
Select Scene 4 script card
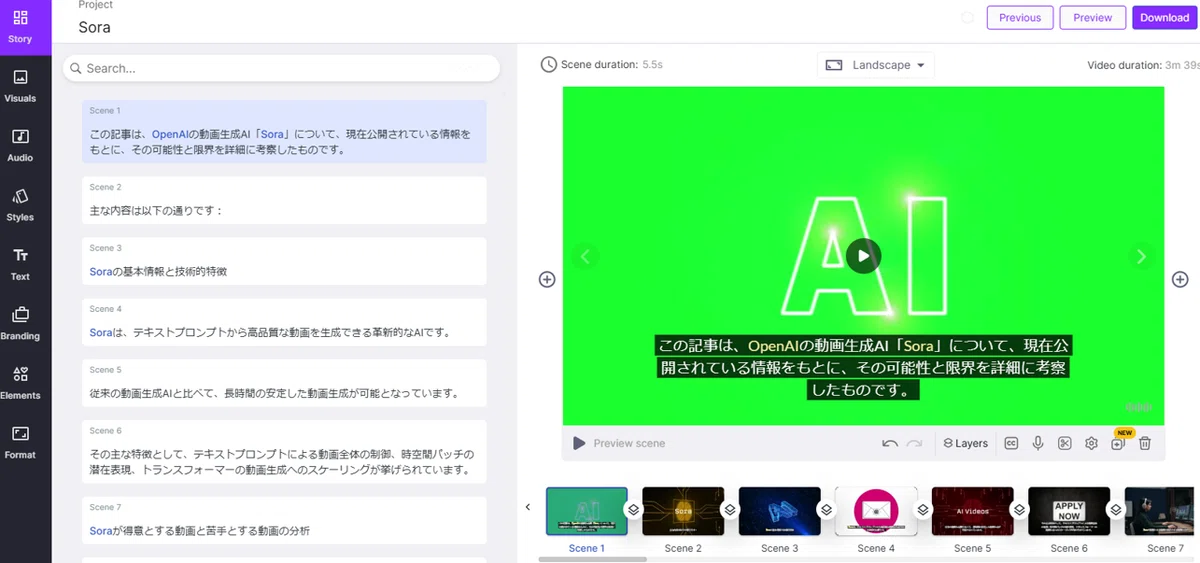[284, 322]
